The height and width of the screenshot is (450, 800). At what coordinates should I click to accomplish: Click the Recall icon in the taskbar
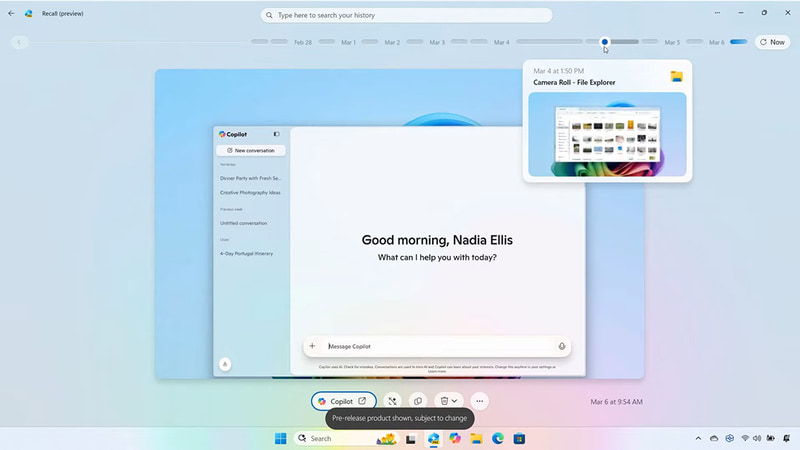[x=434, y=439]
